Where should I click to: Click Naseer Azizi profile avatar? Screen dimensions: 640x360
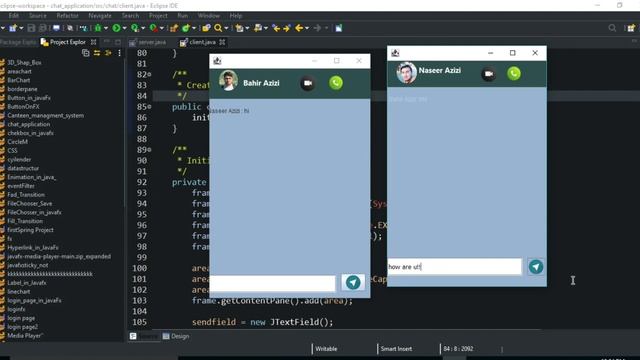coord(407,73)
